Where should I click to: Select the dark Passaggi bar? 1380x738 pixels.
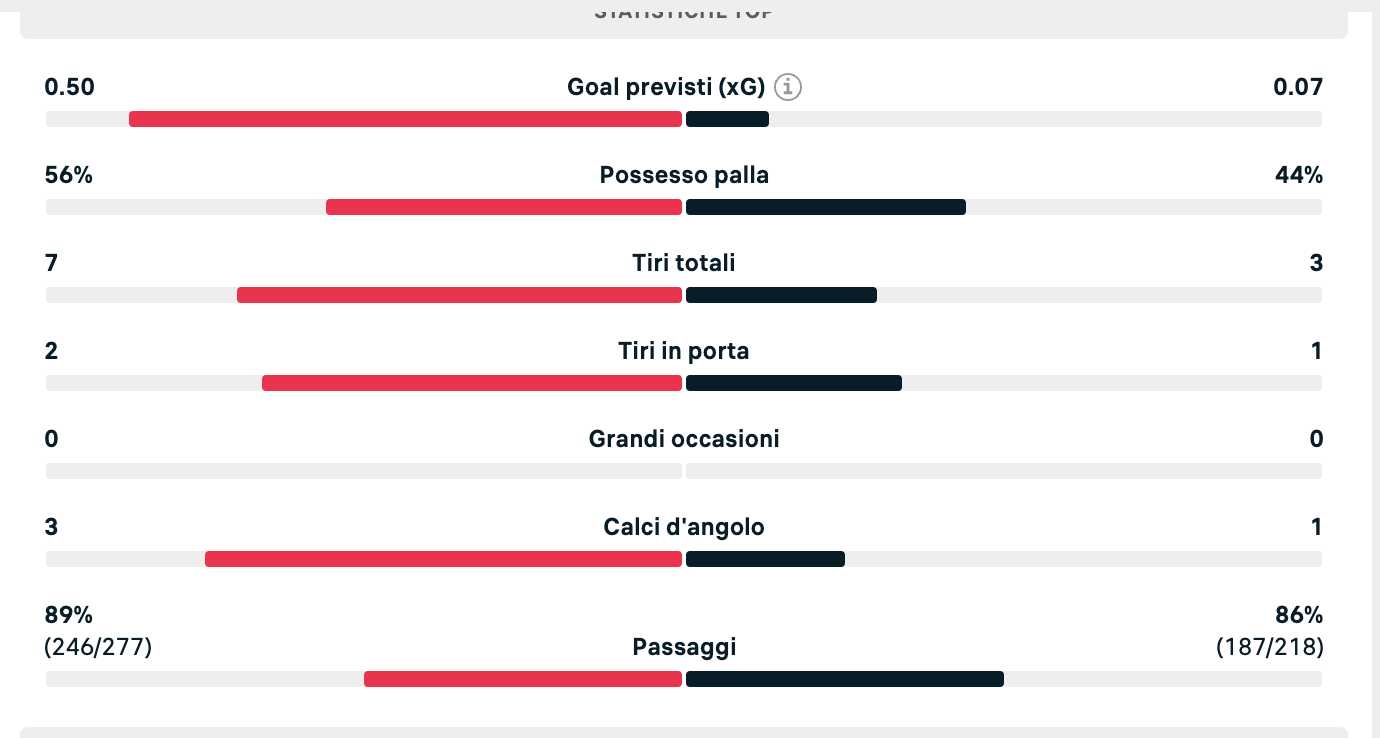845,679
